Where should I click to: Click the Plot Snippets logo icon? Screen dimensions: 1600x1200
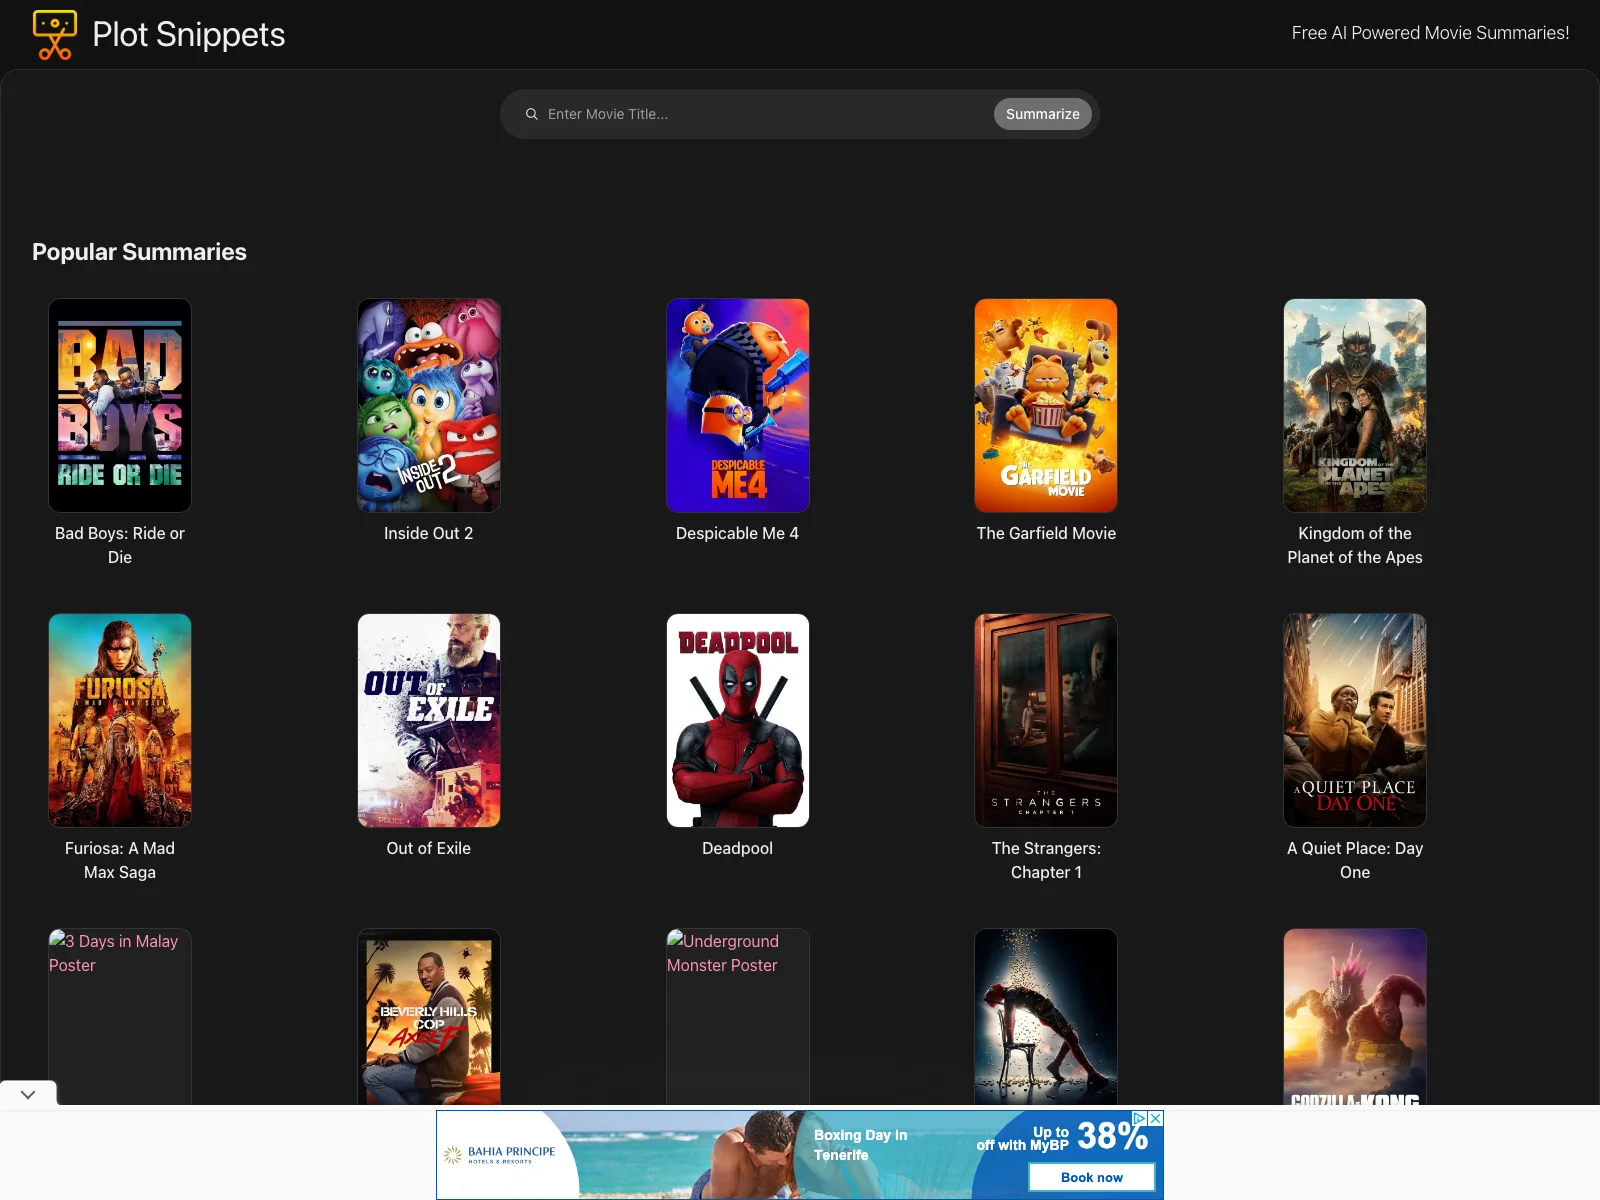pos(54,35)
